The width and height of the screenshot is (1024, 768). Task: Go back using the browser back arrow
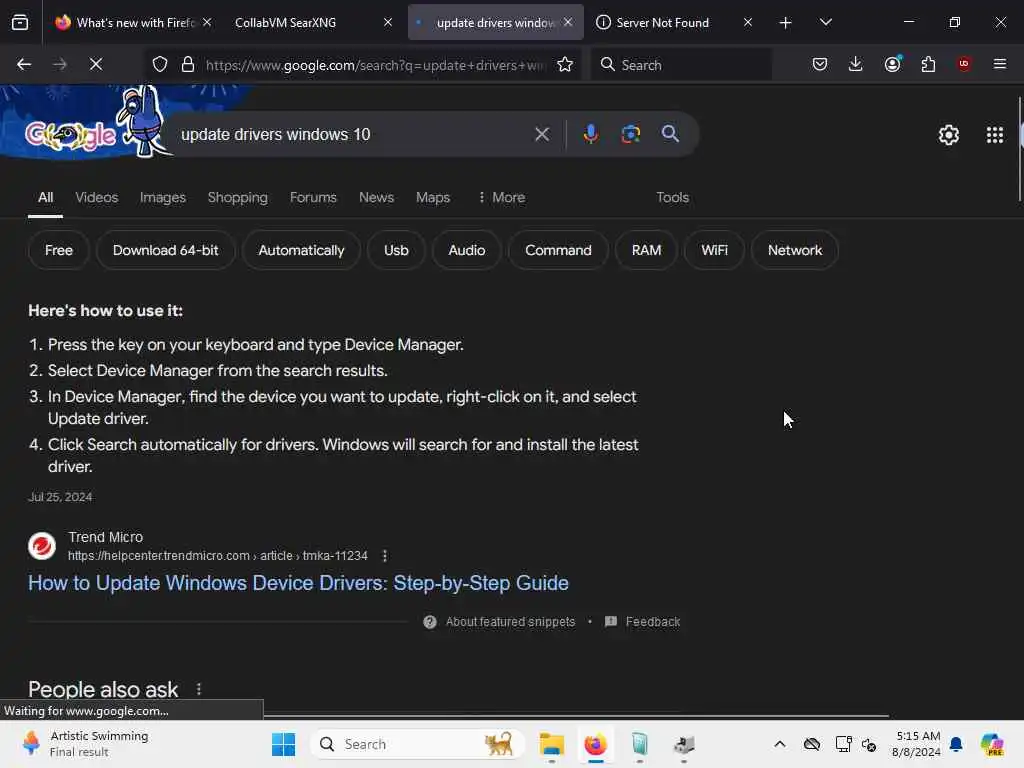(24, 64)
